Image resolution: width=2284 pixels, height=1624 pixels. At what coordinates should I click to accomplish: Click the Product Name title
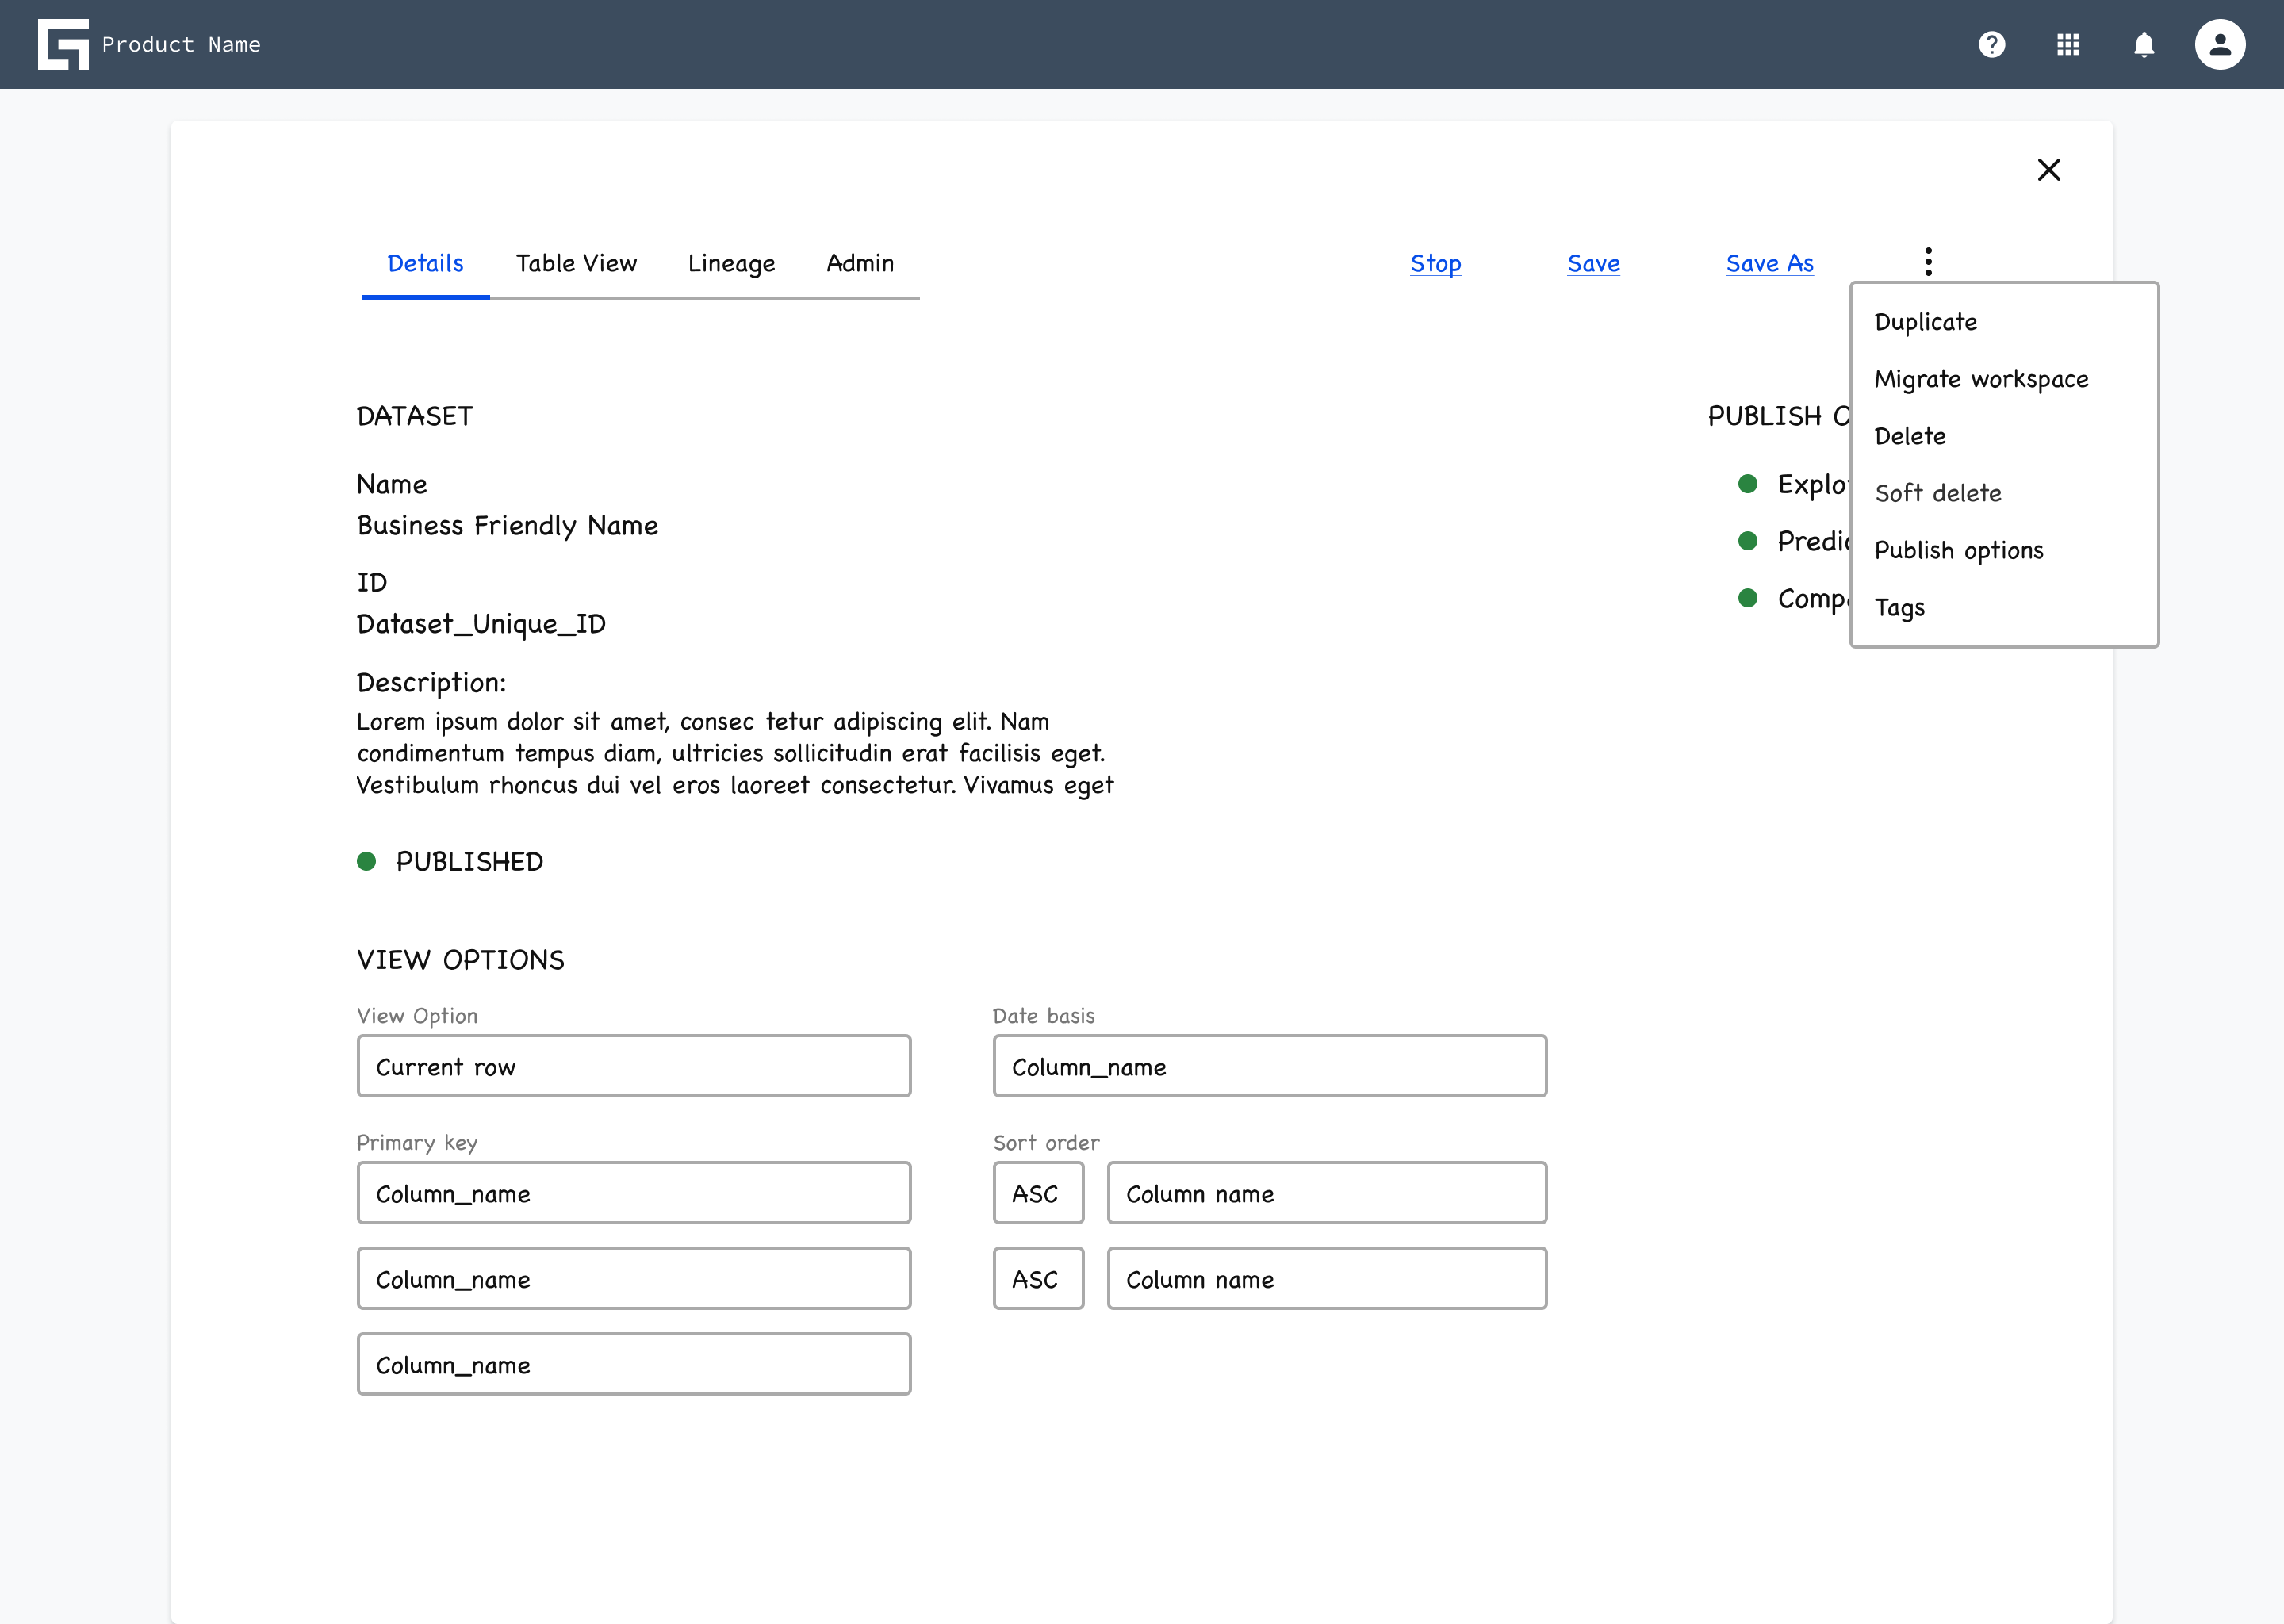click(181, 44)
